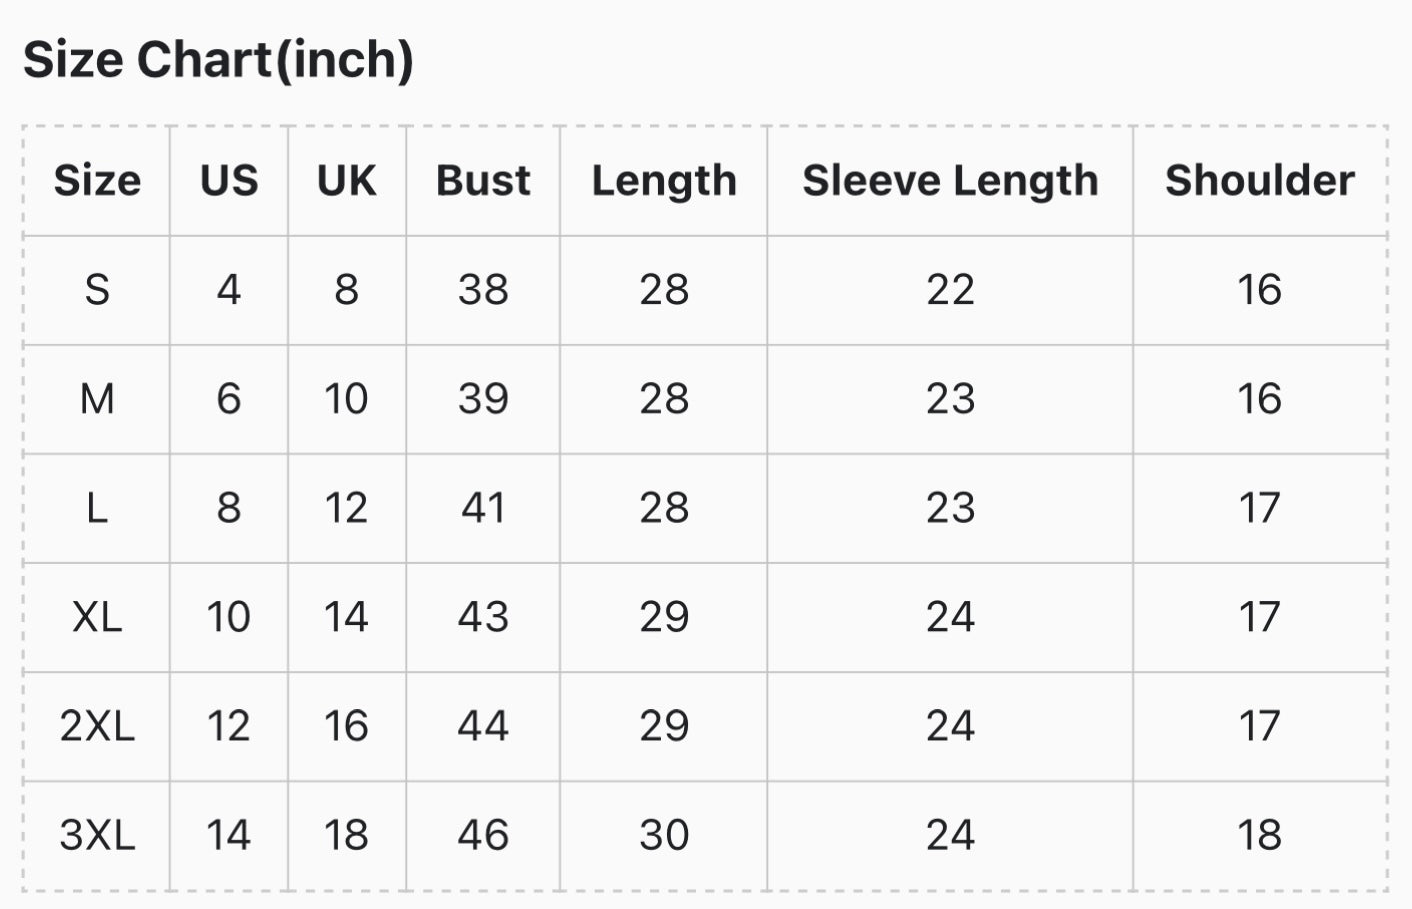Screen dimensions: 1412x909
Task: Click the Sleeve Length column header
Action: [x=950, y=181]
